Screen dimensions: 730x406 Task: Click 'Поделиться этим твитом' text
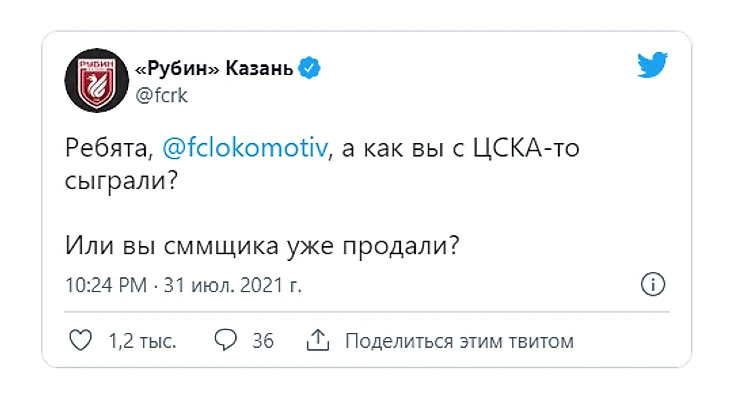coord(459,341)
